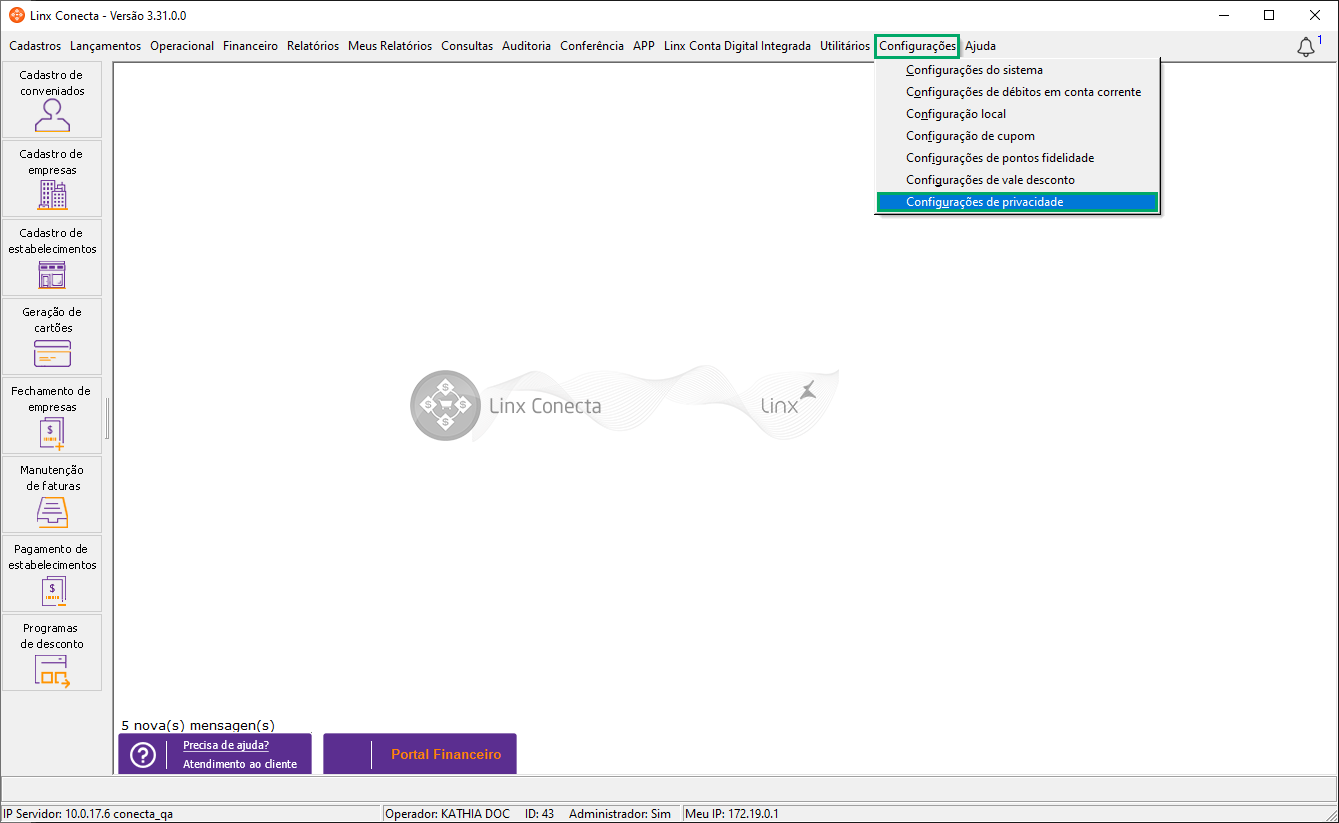Open Linx Conta Digital Integrada menu

(x=737, y=46)
